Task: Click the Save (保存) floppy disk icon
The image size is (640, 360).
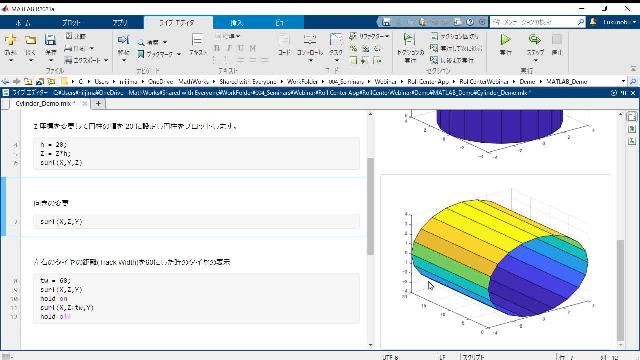Action: click(50, 40)
